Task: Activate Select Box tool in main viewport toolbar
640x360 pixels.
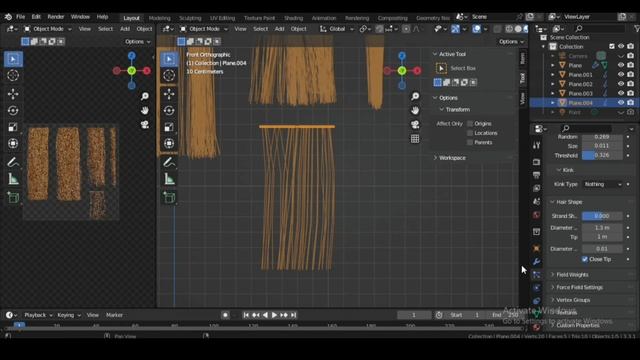Action: click(169, 59)
